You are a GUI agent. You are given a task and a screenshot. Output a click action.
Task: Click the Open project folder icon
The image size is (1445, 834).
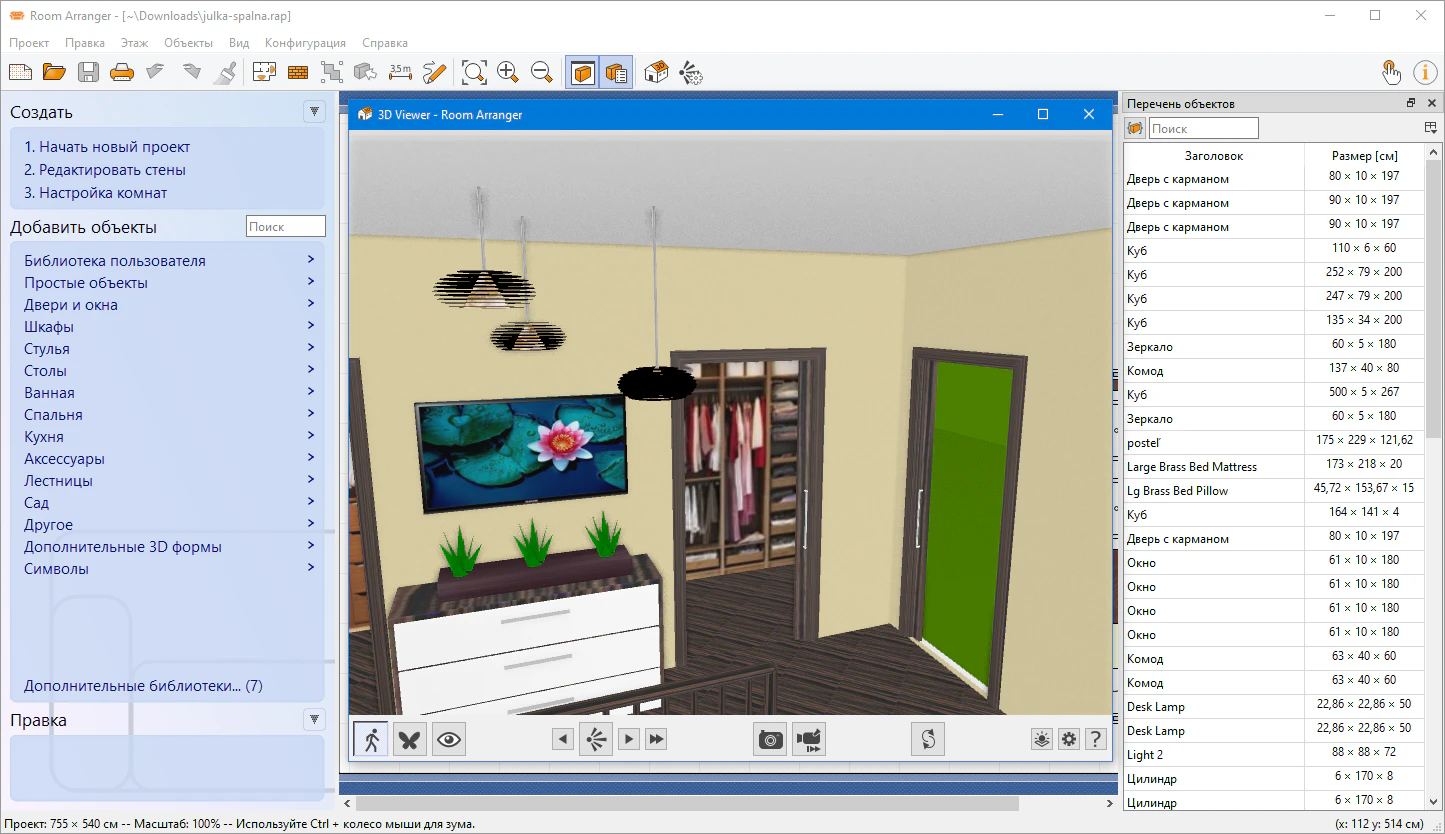pyautogui.click(x=54, y=72)
